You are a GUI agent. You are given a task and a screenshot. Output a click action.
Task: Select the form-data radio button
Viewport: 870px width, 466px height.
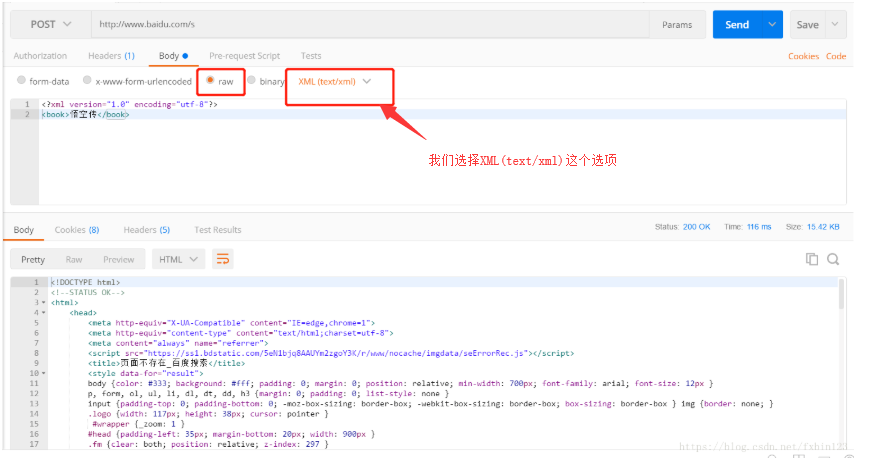pos(21,80)
